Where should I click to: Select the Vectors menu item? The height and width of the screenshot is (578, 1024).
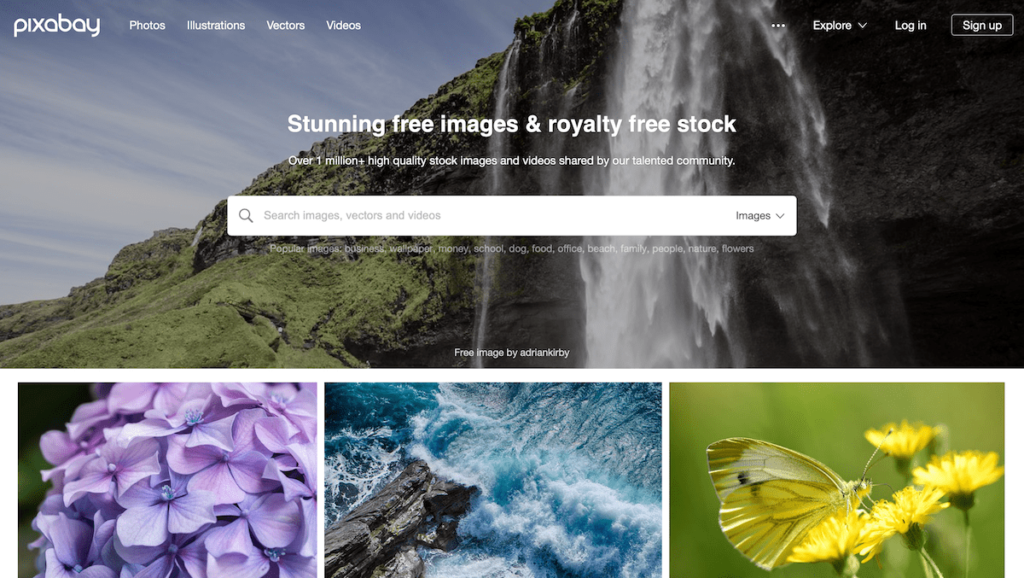285,25
